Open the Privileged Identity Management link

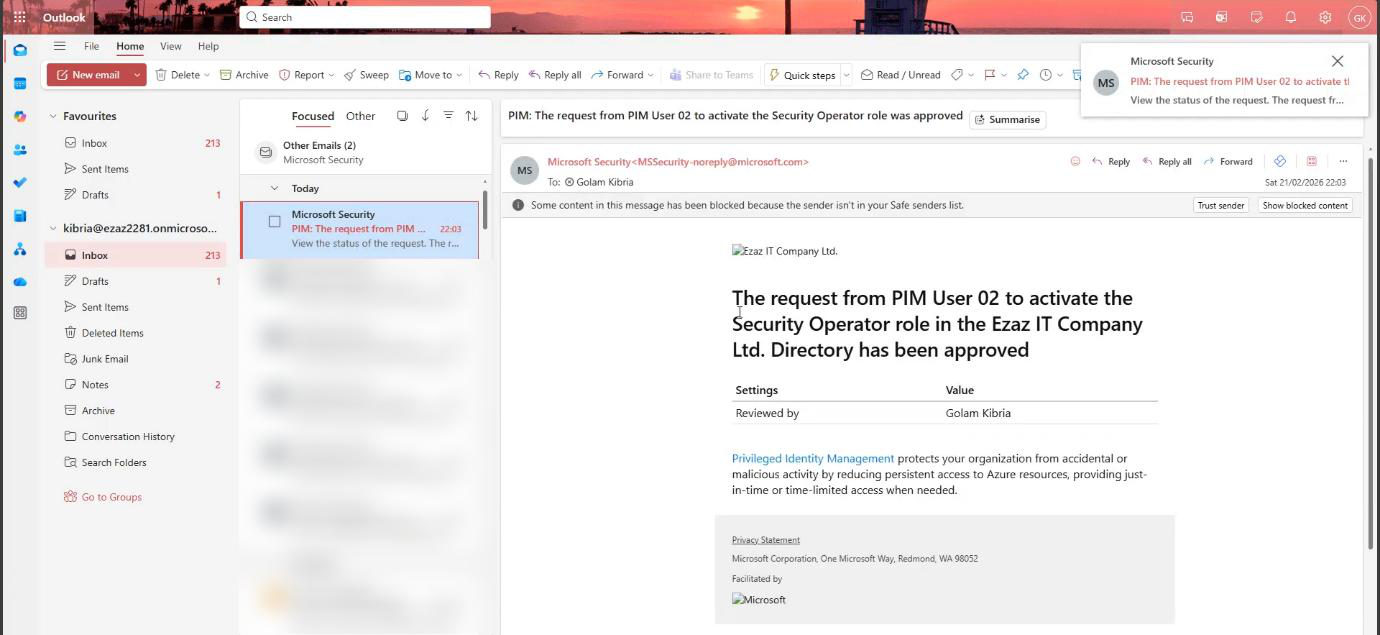pyautogui.click(x=813, y=459)
